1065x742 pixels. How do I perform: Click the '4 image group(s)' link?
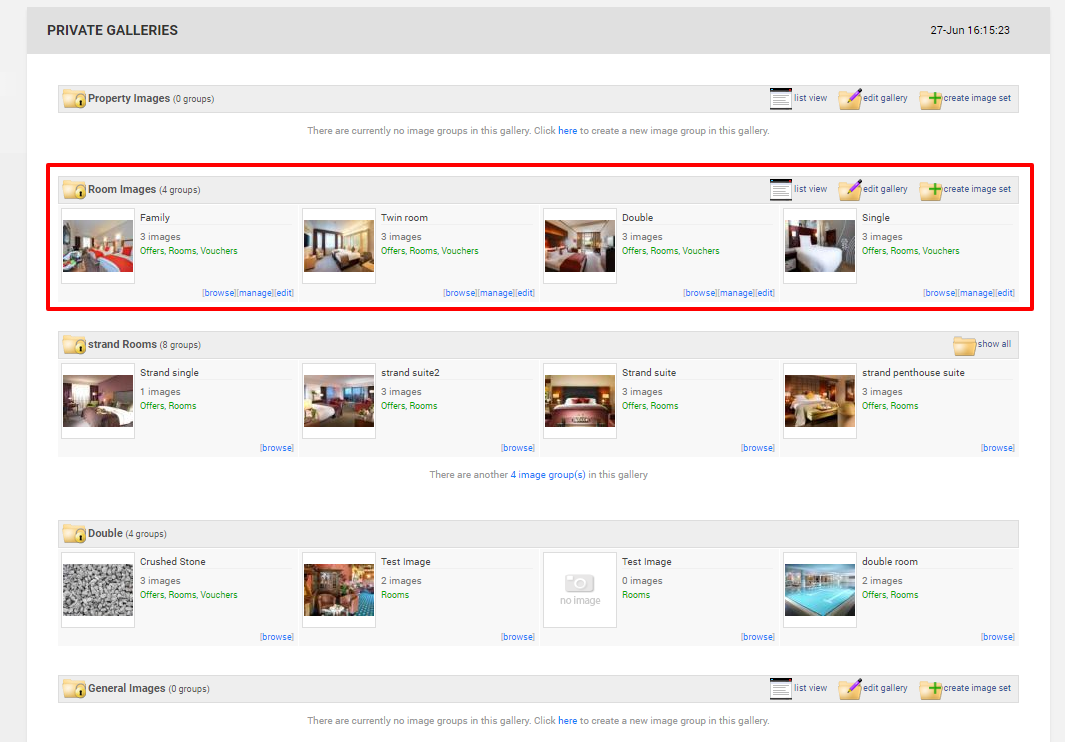click(x=548, y=475)
